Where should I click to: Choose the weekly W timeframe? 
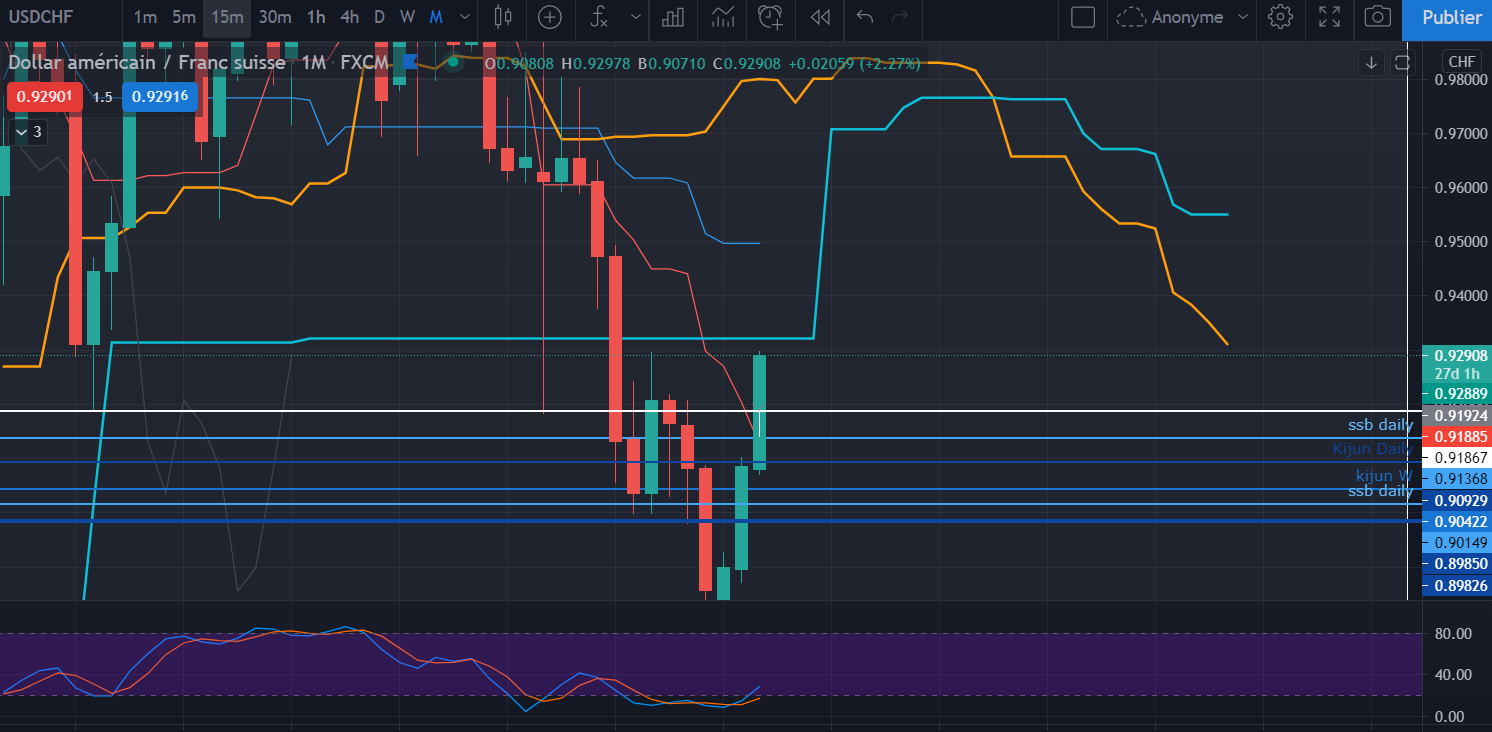(407, 17)
